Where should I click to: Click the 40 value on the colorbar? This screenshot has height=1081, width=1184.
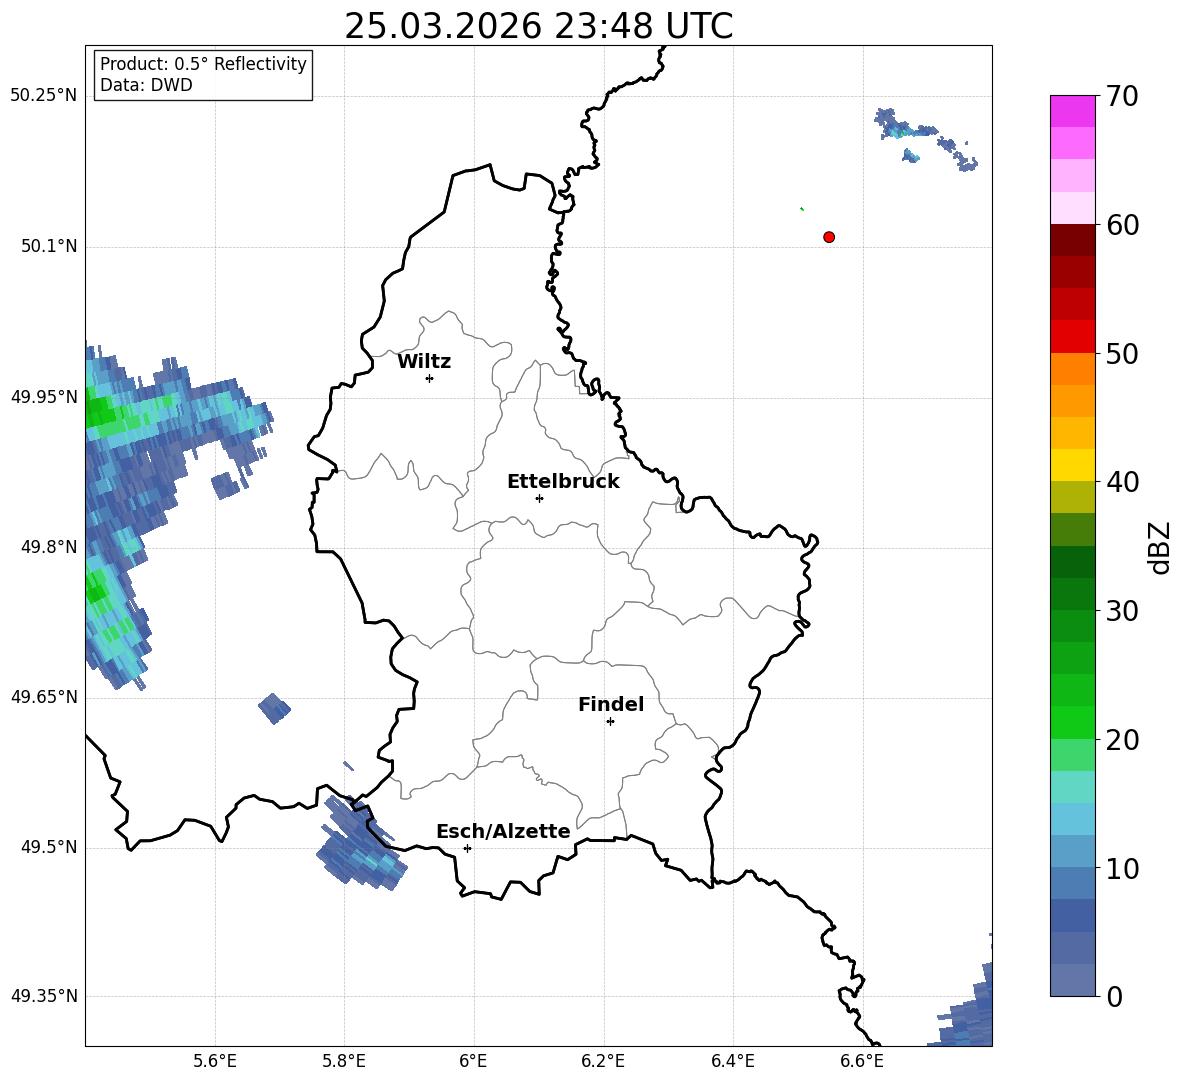1121,482
